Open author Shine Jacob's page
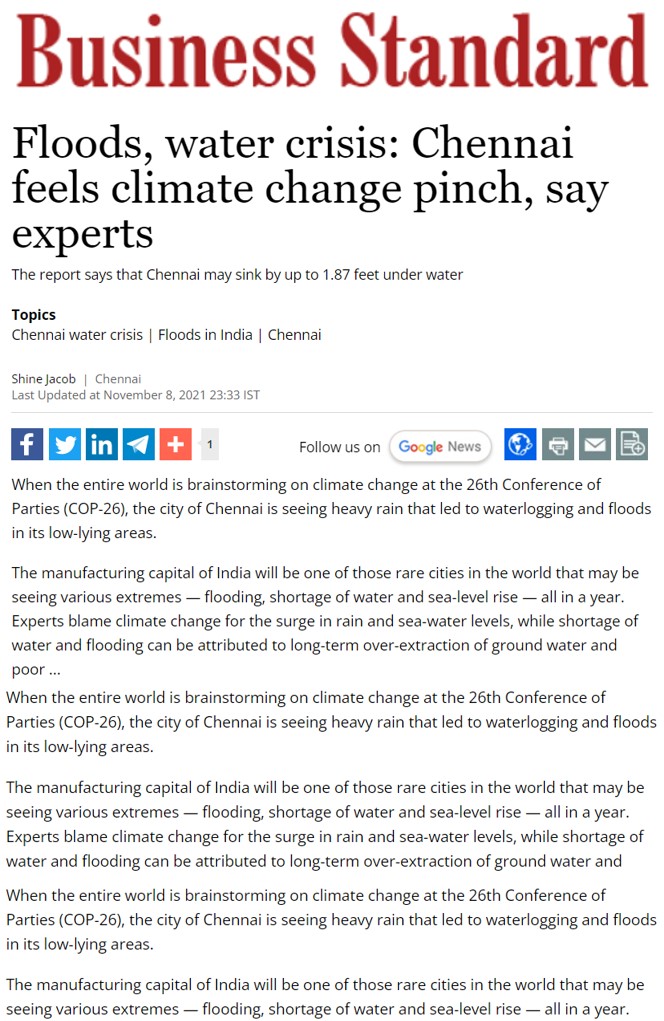This screenshot has height=1021, width=664. point(44,379)
